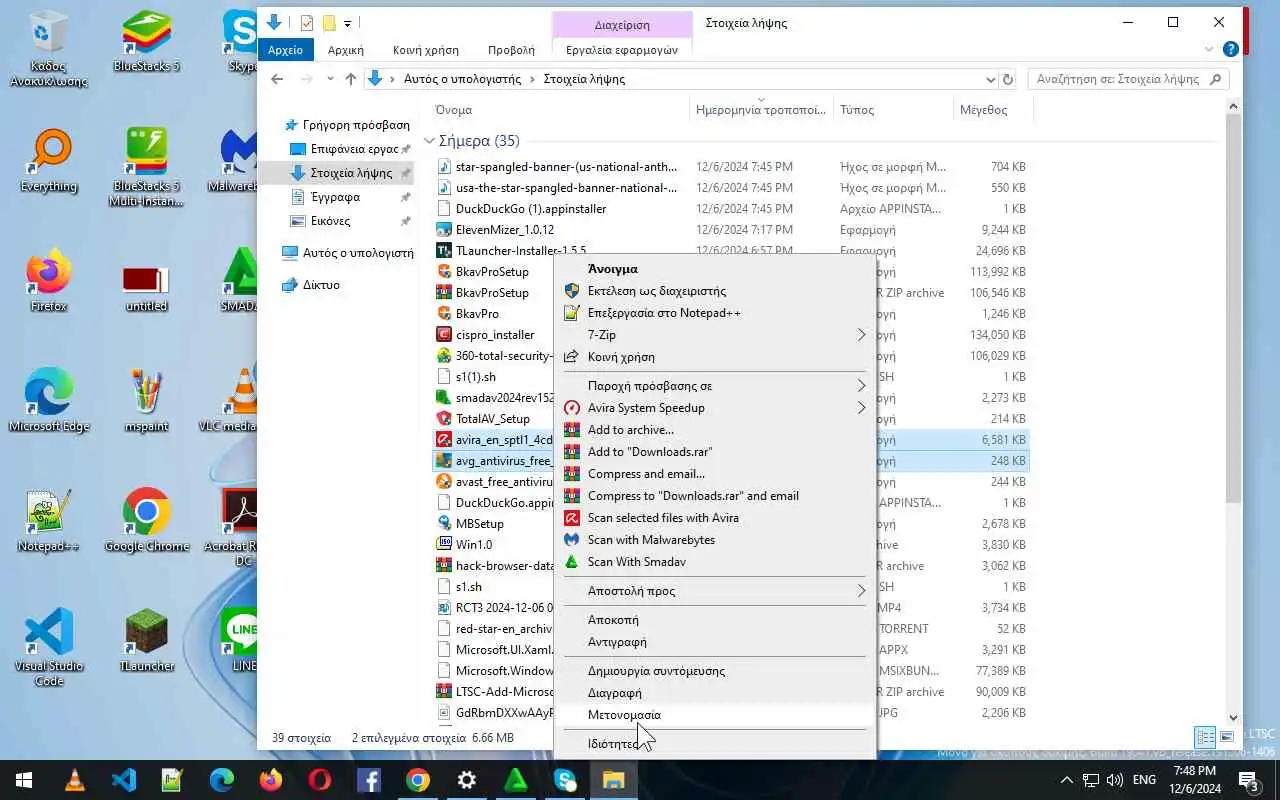Sort by Όνομα column header
Viewport: 1280px width, 800px height.
[560, 110]
